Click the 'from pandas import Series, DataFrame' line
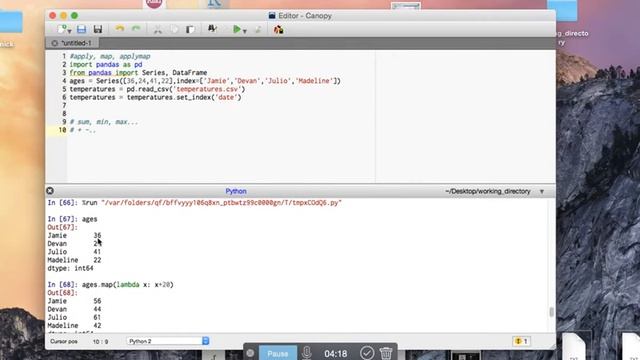Viewport: 640px width, 360px height. pyautogui.click(x=138, y=73)
